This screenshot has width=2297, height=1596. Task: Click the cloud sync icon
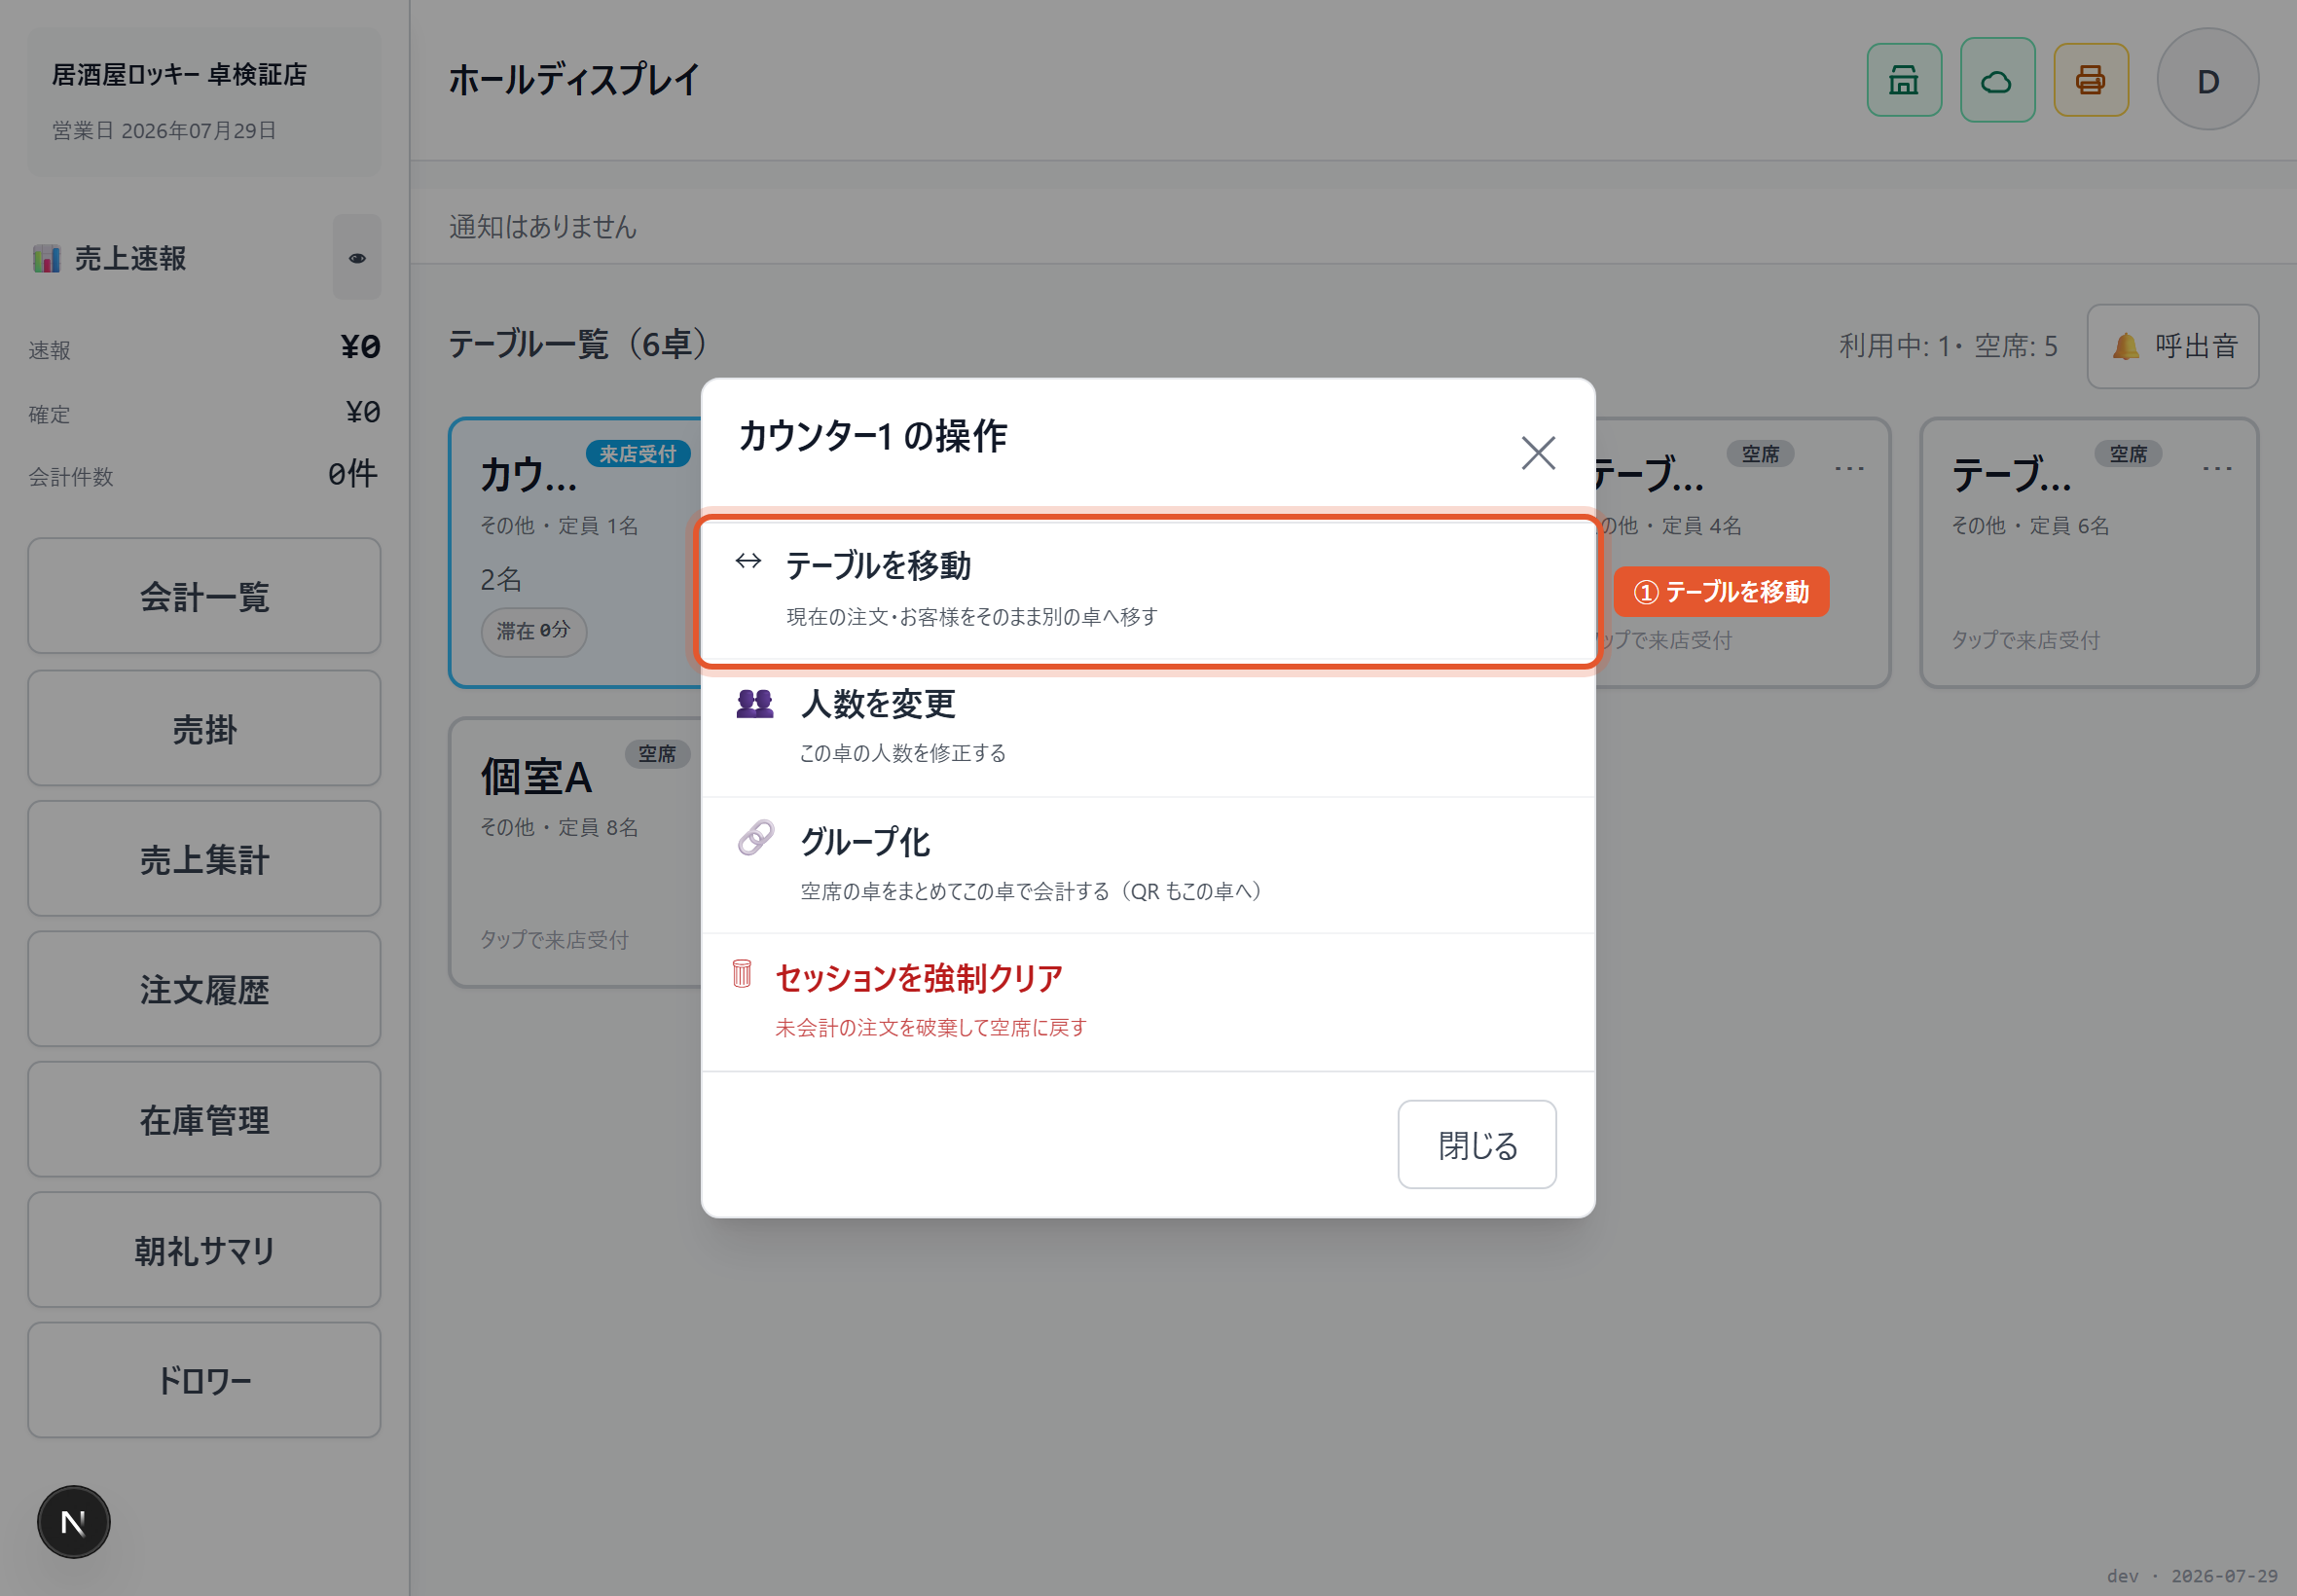pos(1997,80)
